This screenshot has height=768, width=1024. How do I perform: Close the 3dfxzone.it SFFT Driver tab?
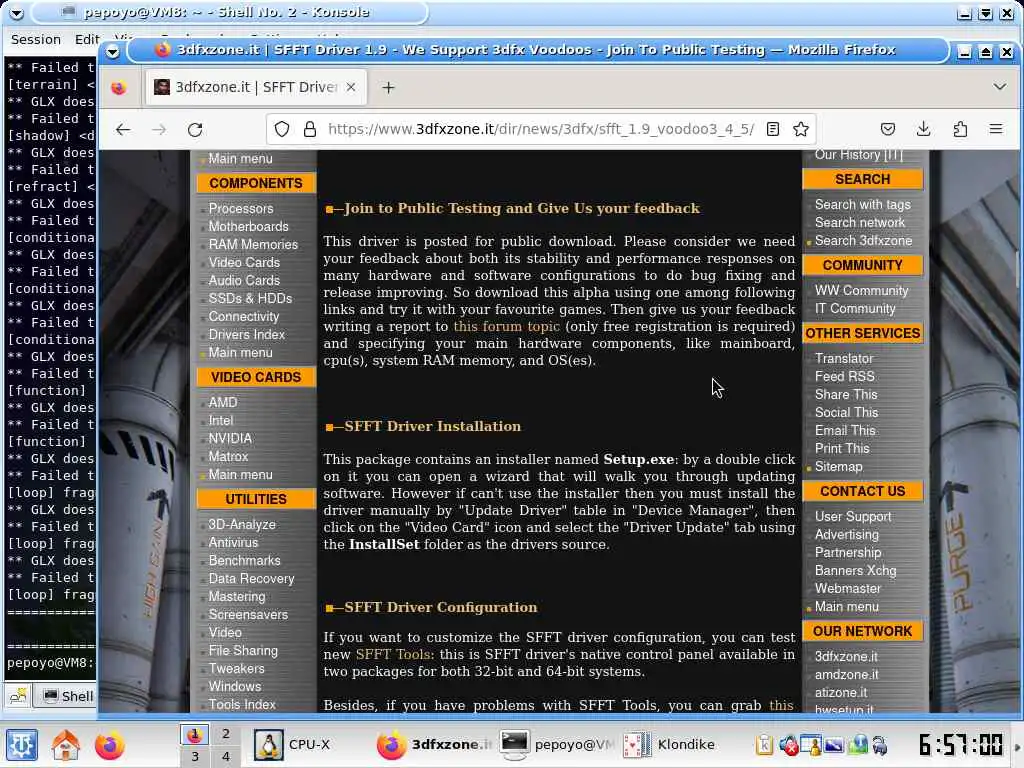pyautogui.click(x=351, y=87)
